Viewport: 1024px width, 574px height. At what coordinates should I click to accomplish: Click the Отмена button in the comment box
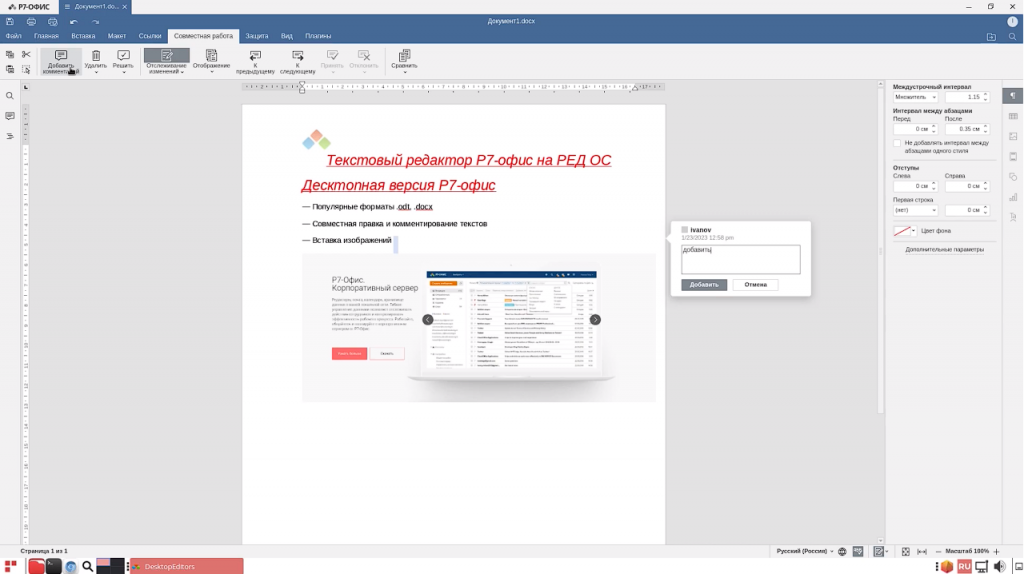point(756,285)
